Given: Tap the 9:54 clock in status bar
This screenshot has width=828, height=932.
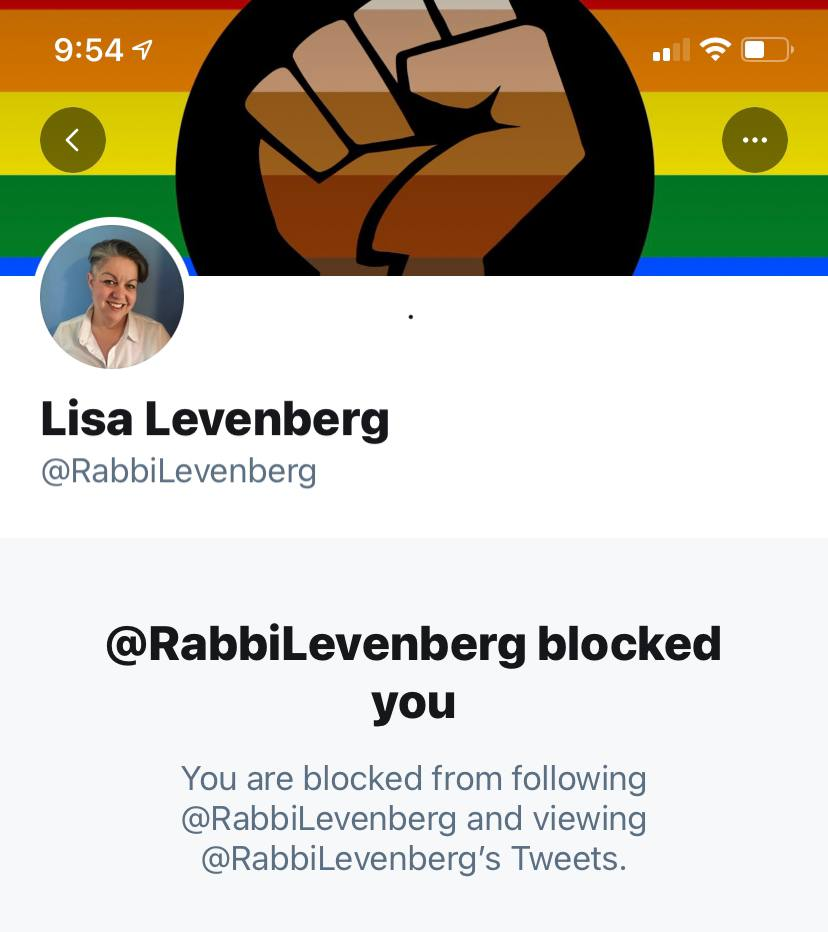Looking at the screenshot, I should click(89, 50).
